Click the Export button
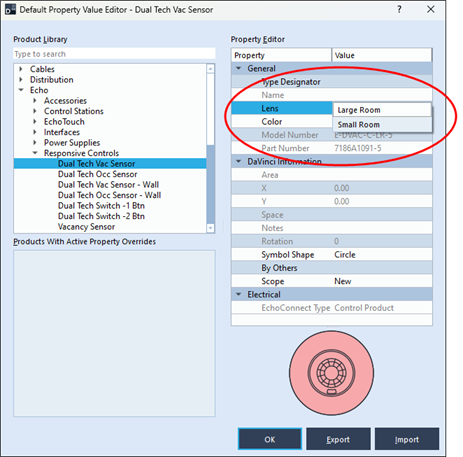The image size is (463, 457). pyautogui.click(x=338, y=439)
